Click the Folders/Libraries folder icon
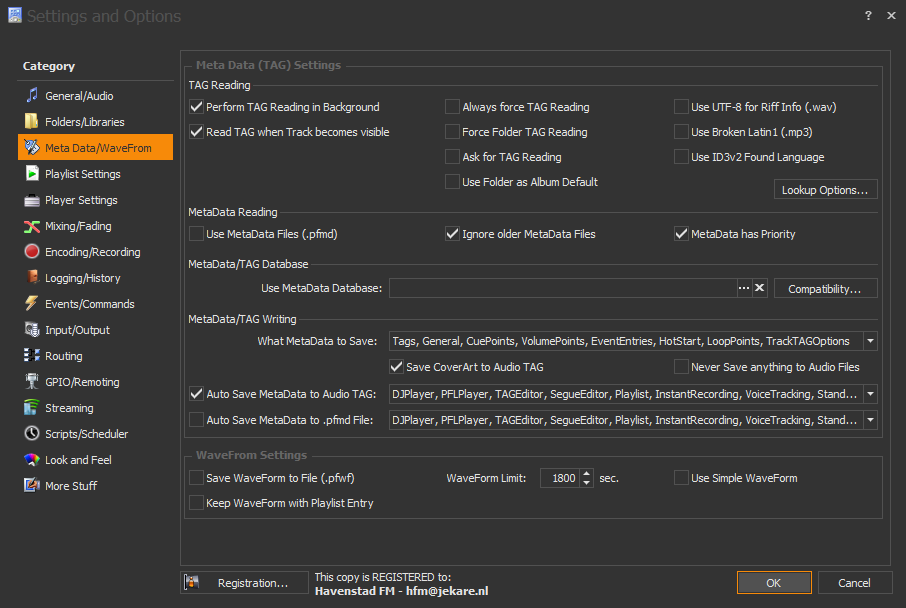The height and width of the screenshot is (608, 906). click(32, 121)
